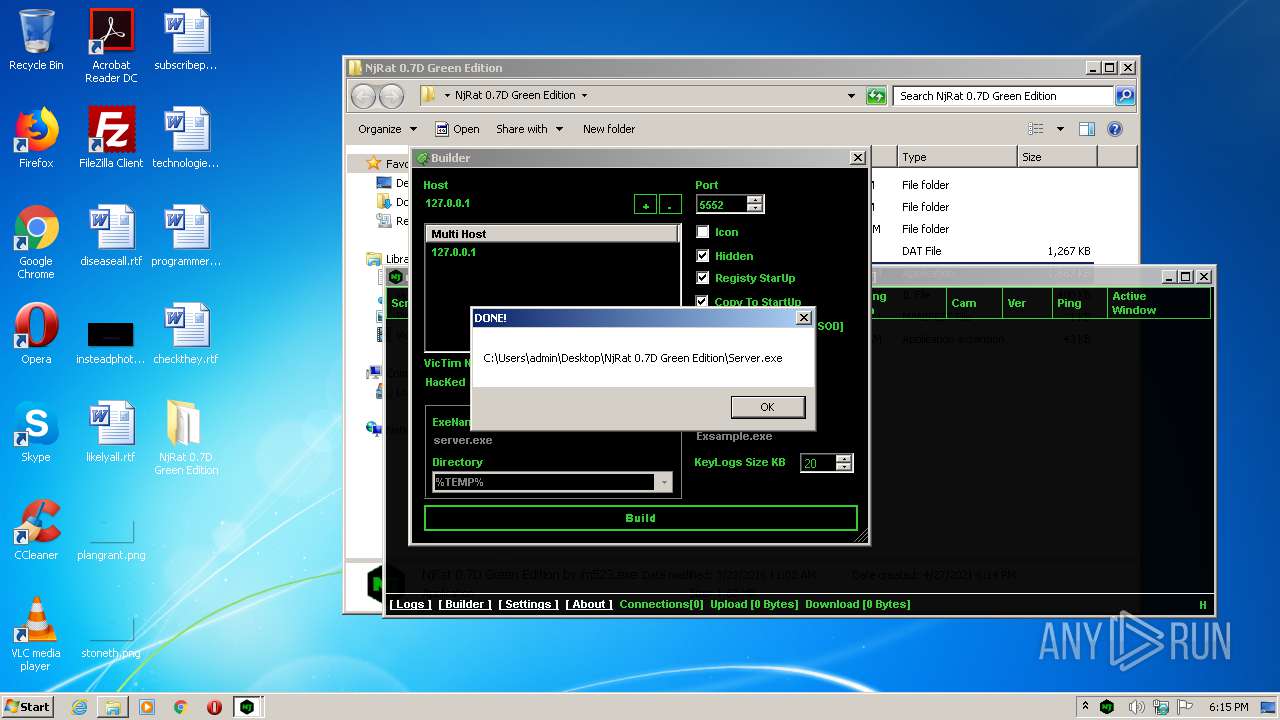Select the Skype desktop shortcut
Screen dimensions: 1280x720
point(36,432)
